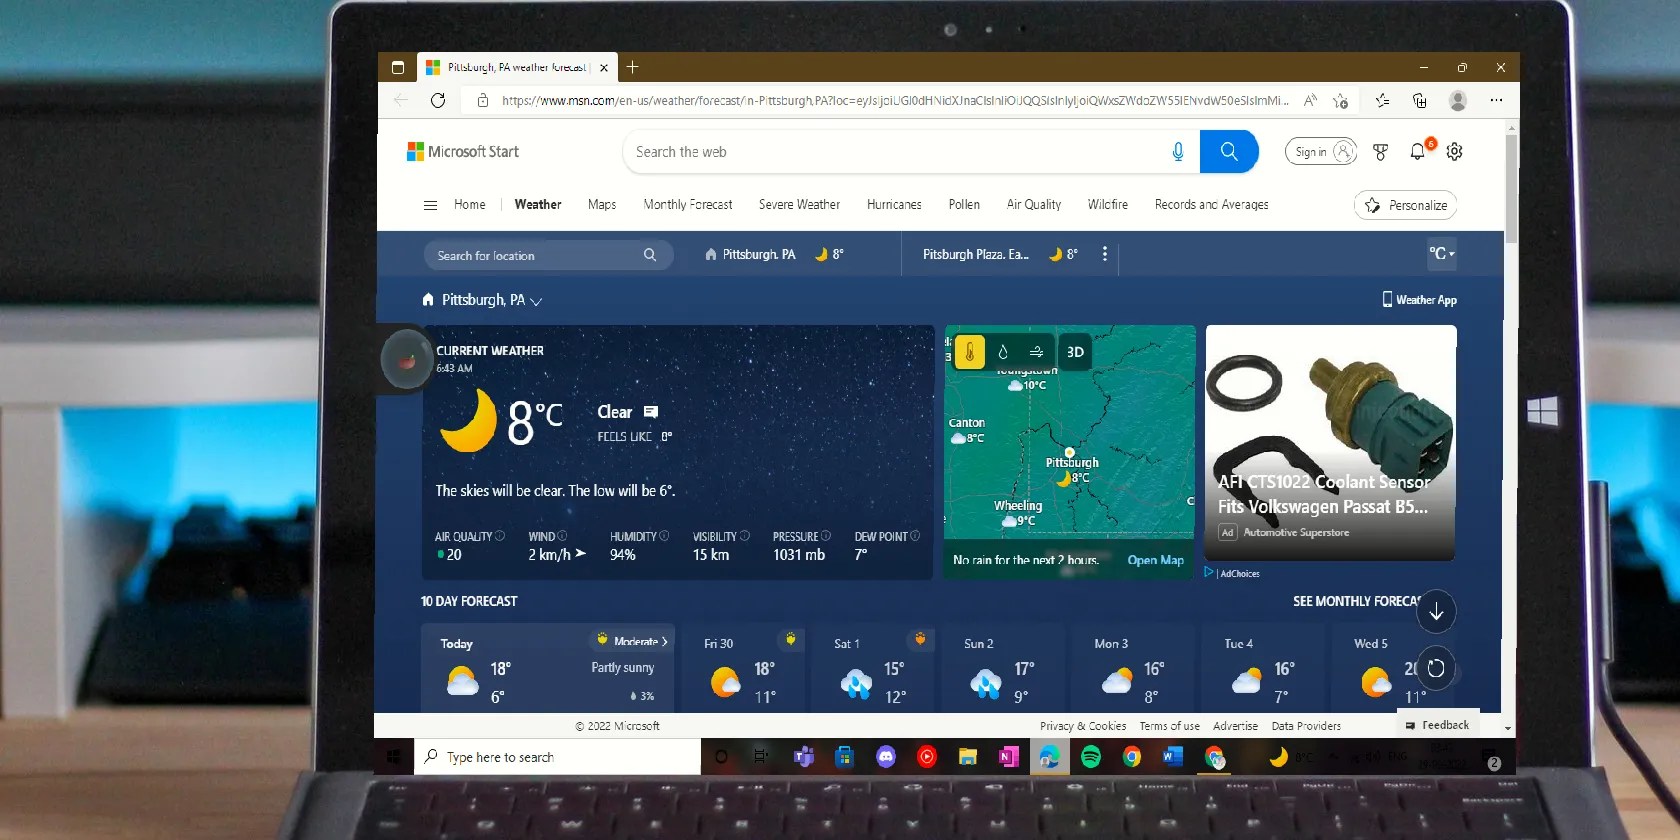This screenshot has width=1680, height=840.
Task: Open the hamburger navigation menu
Action: 431,205
